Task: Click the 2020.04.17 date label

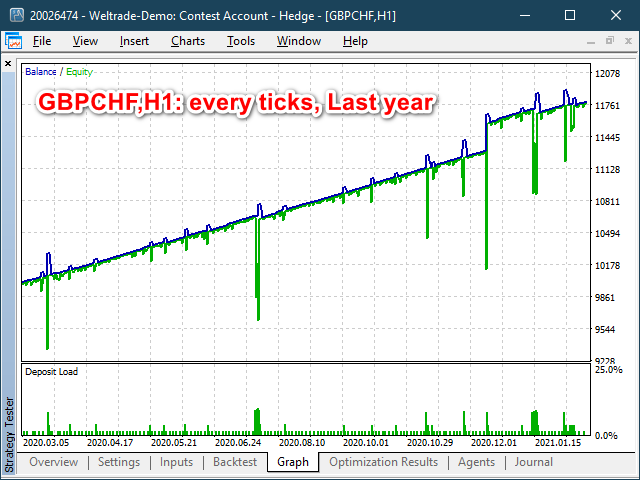Action: [x=110, y=442]
